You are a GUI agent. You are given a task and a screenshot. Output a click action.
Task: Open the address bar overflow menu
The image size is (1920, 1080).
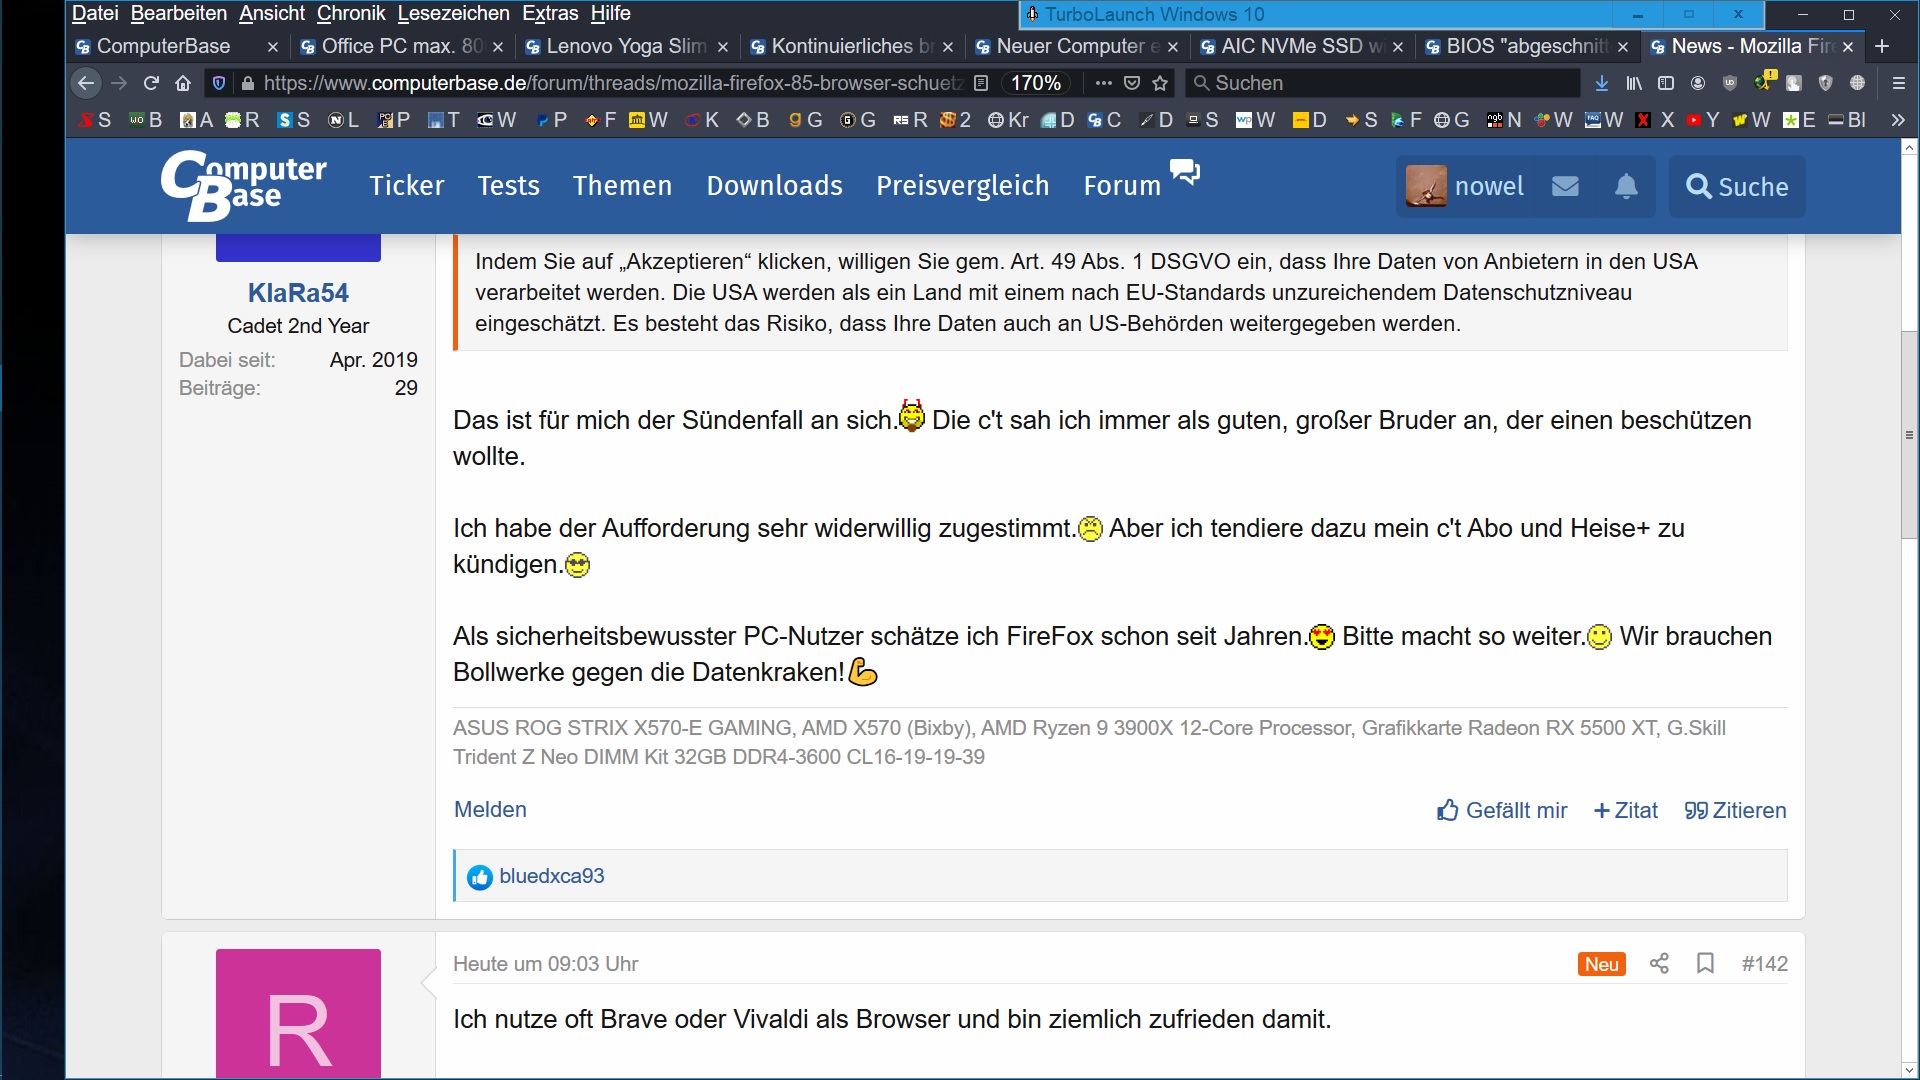(1104, 84)
